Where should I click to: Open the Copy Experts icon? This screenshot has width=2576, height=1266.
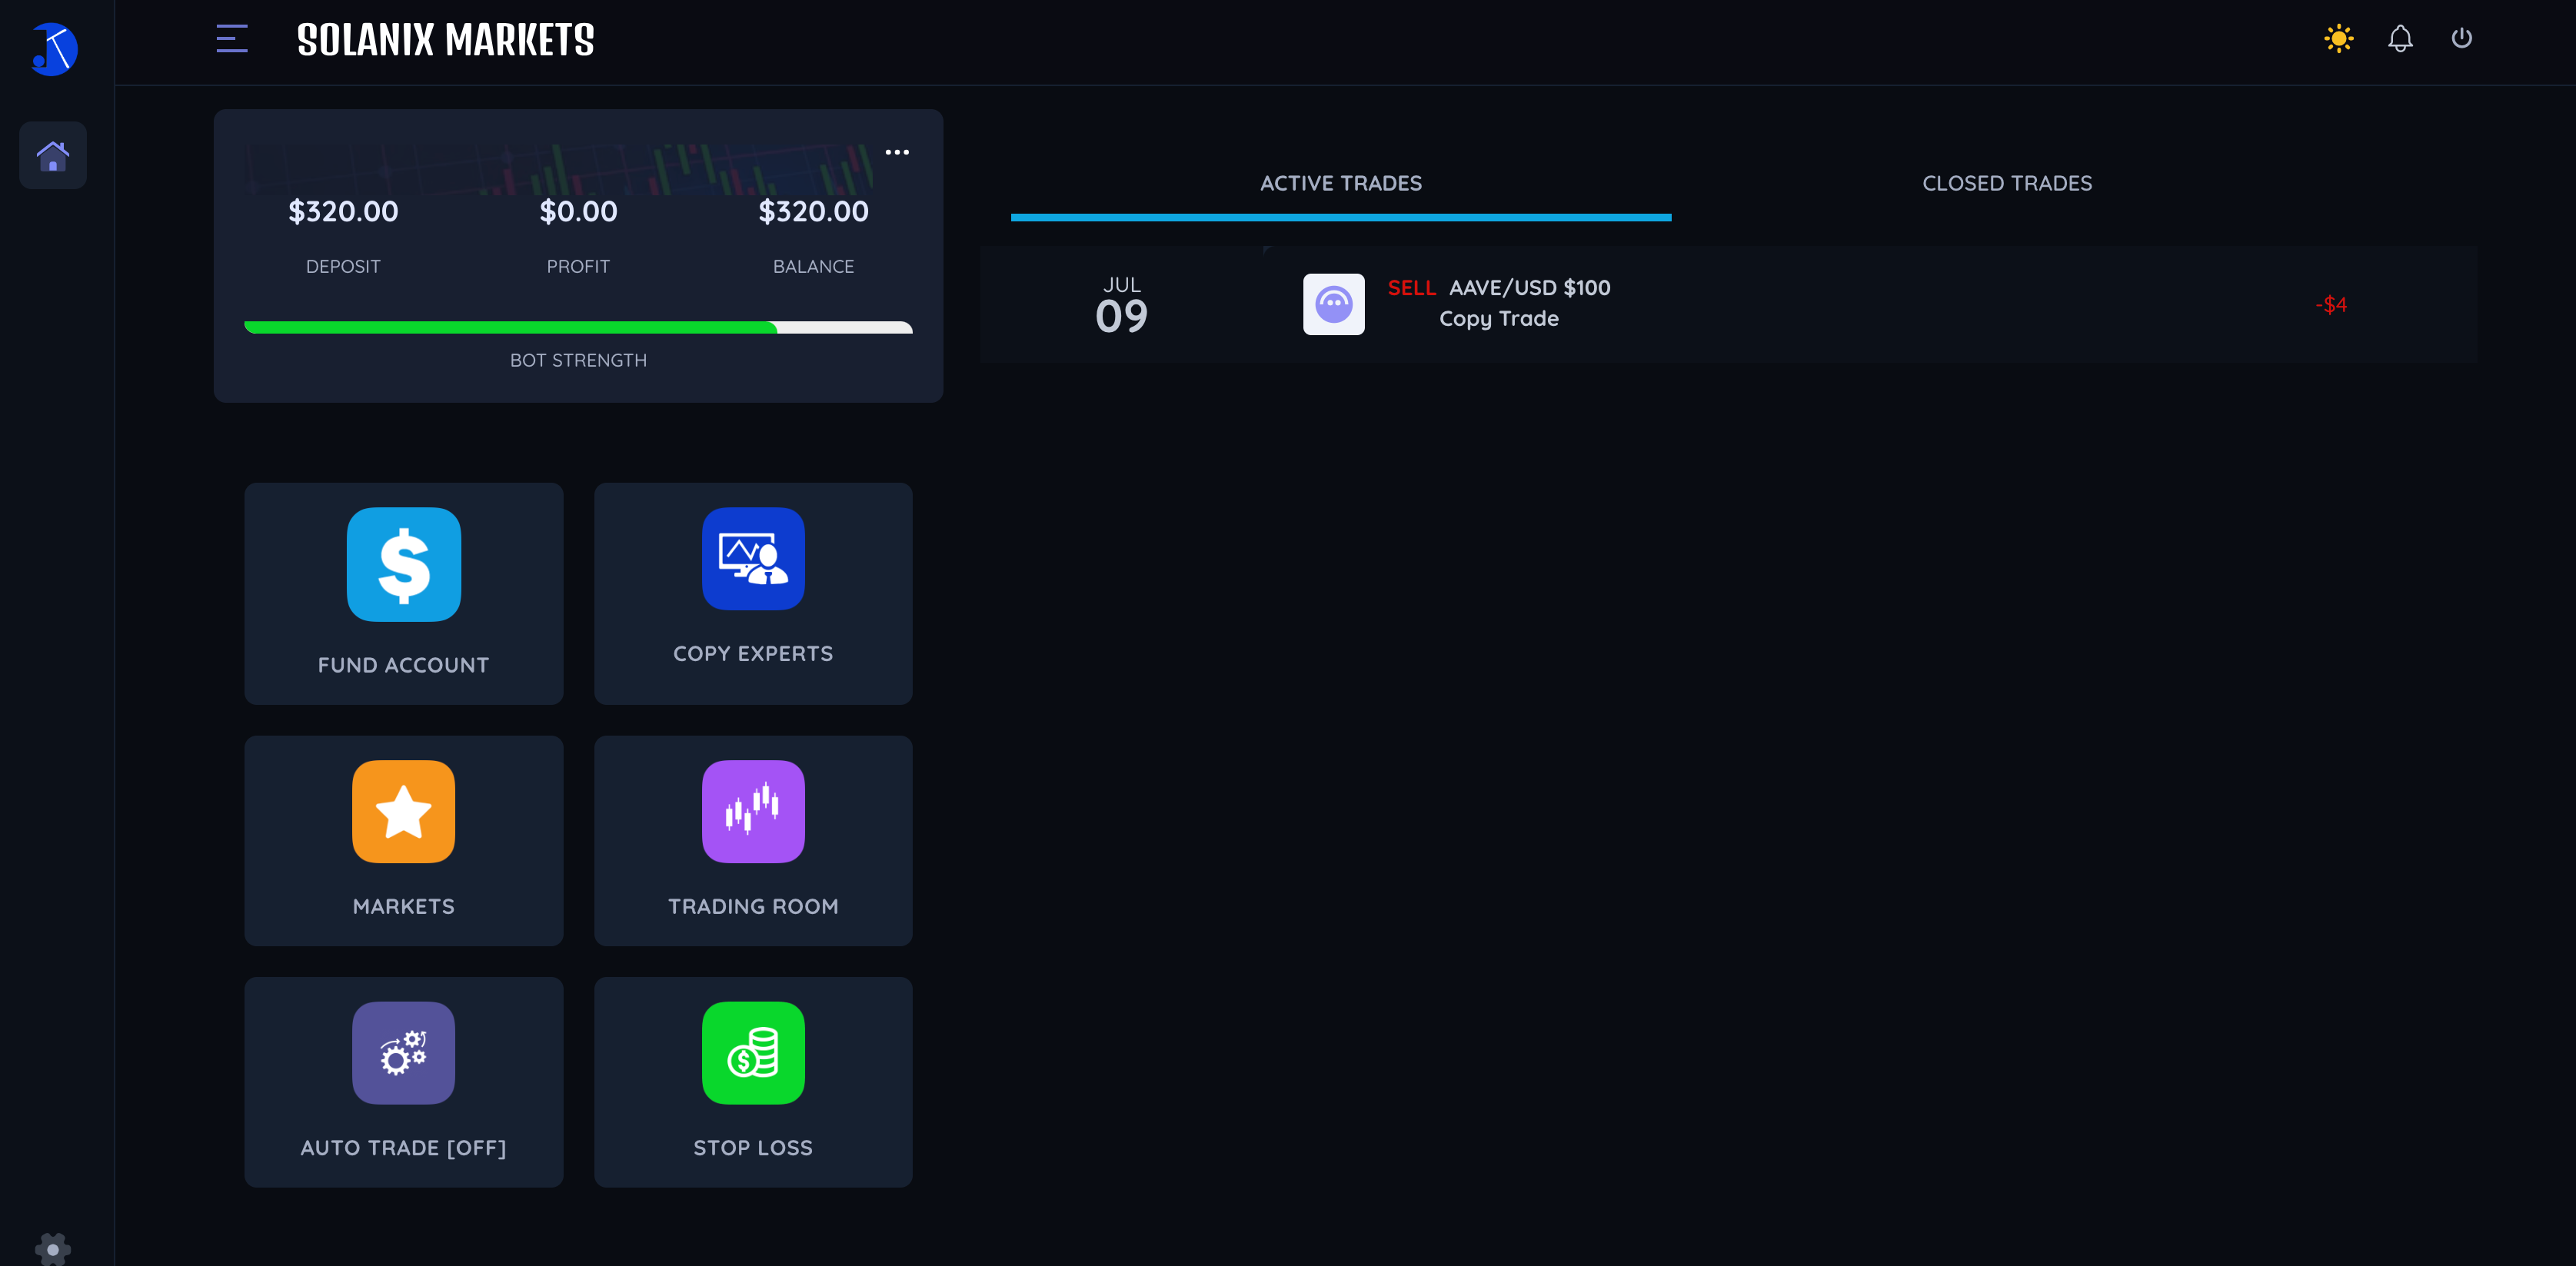click(752, 559)
